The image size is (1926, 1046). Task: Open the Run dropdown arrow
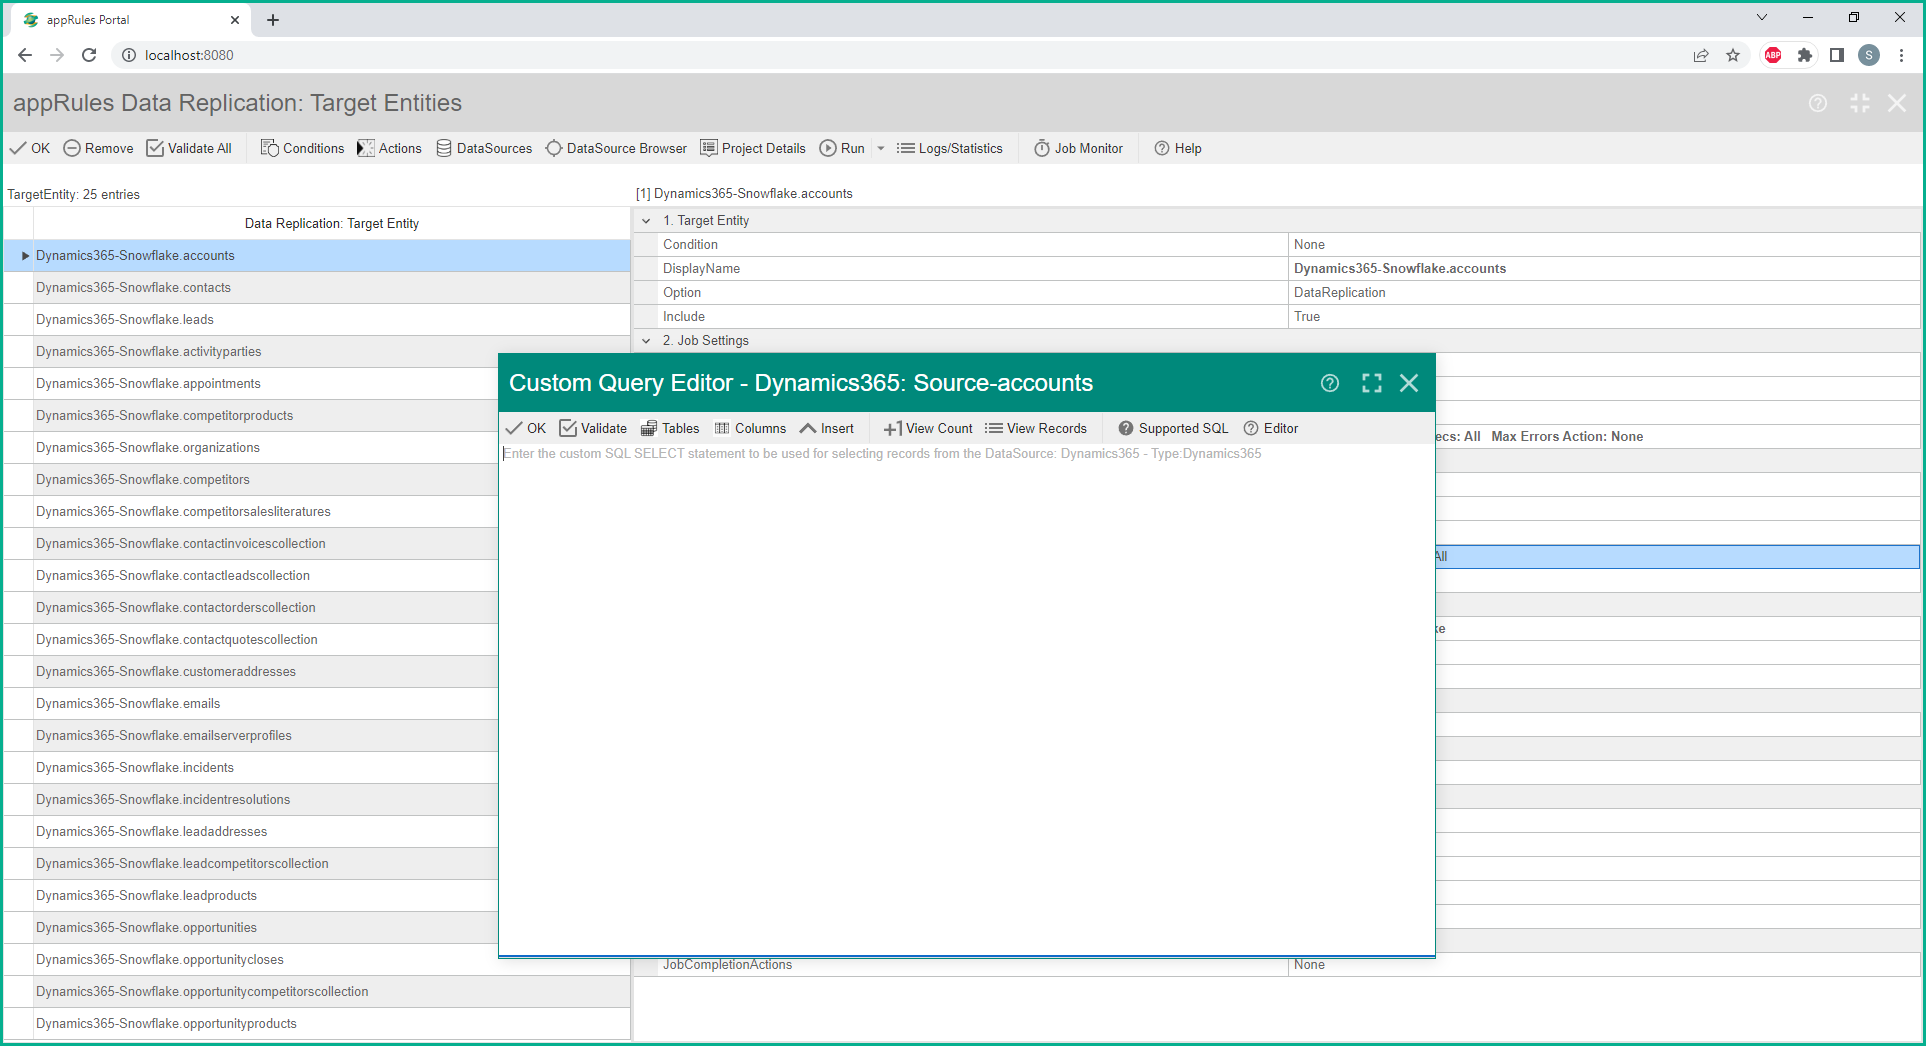pyautogui.click(x=881, y=148)
